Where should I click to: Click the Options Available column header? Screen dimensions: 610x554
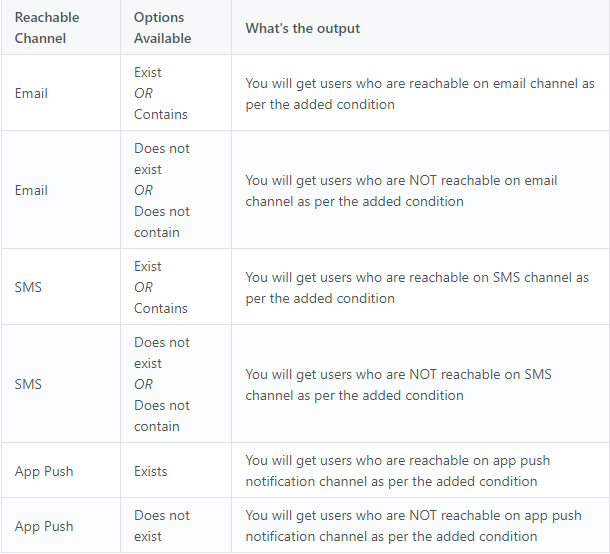click(x=162, y=28)
